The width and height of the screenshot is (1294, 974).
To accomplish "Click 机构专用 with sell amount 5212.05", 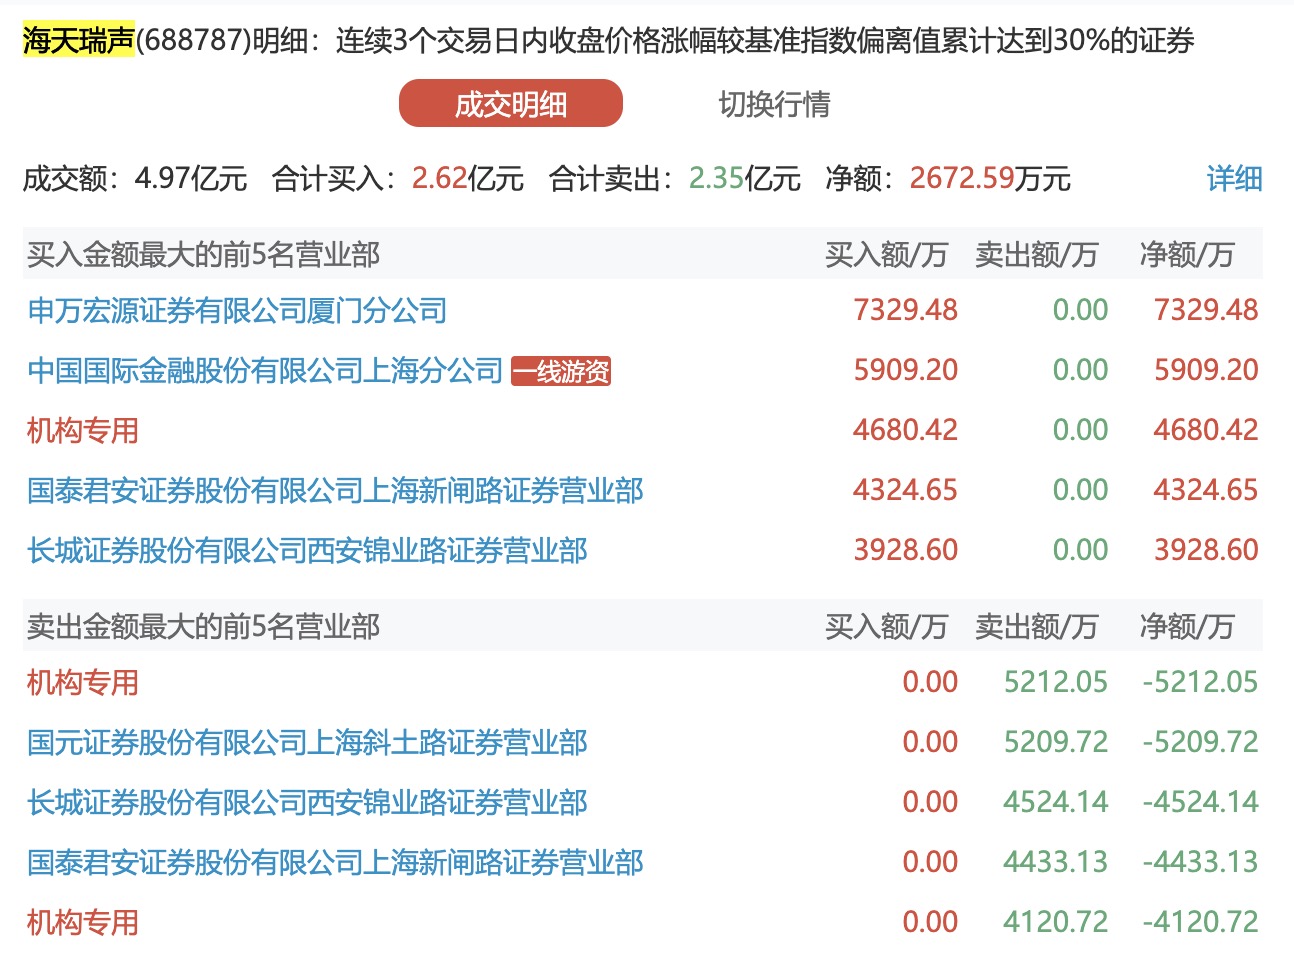I will coord(83,683).
